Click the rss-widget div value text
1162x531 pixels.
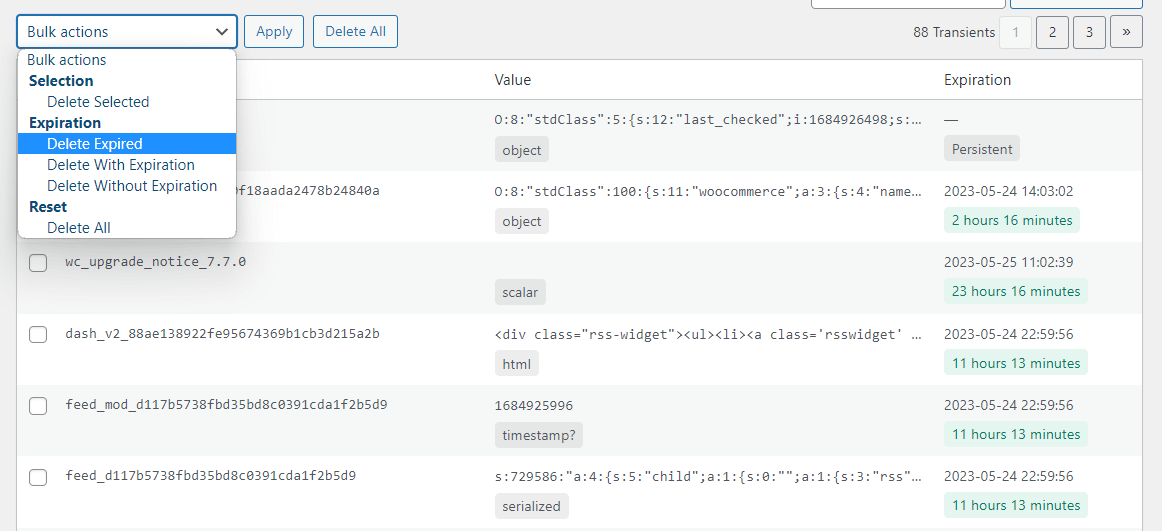click(708, 334)
